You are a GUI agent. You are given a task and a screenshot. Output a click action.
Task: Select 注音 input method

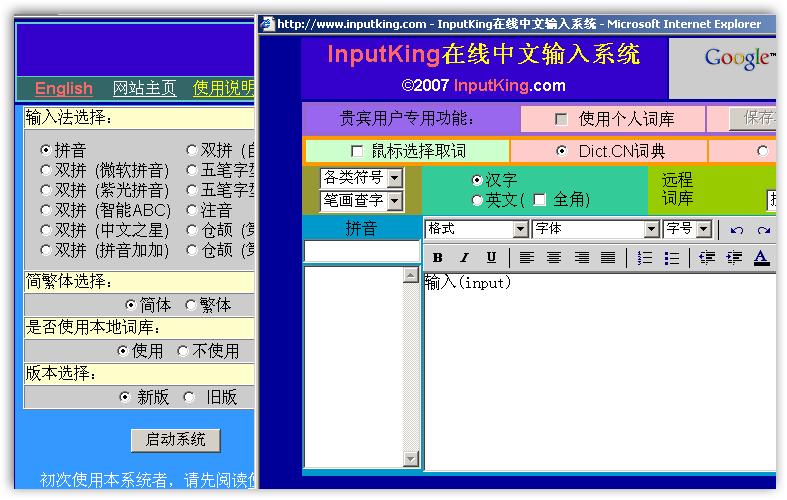coord(192,210)
